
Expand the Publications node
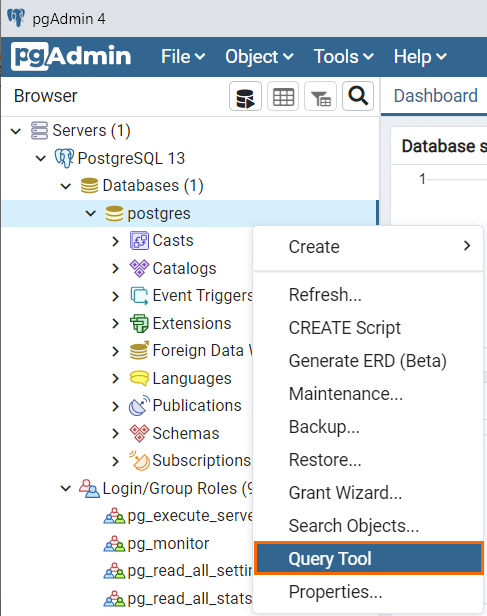[x=115, y=406]
